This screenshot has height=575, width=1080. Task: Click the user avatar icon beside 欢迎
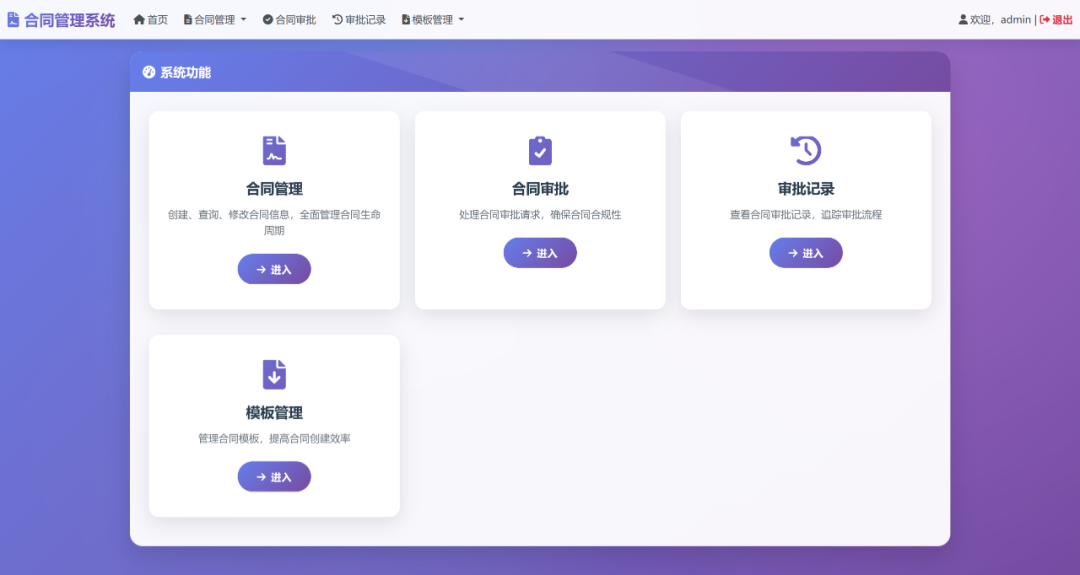click(963, 19)
